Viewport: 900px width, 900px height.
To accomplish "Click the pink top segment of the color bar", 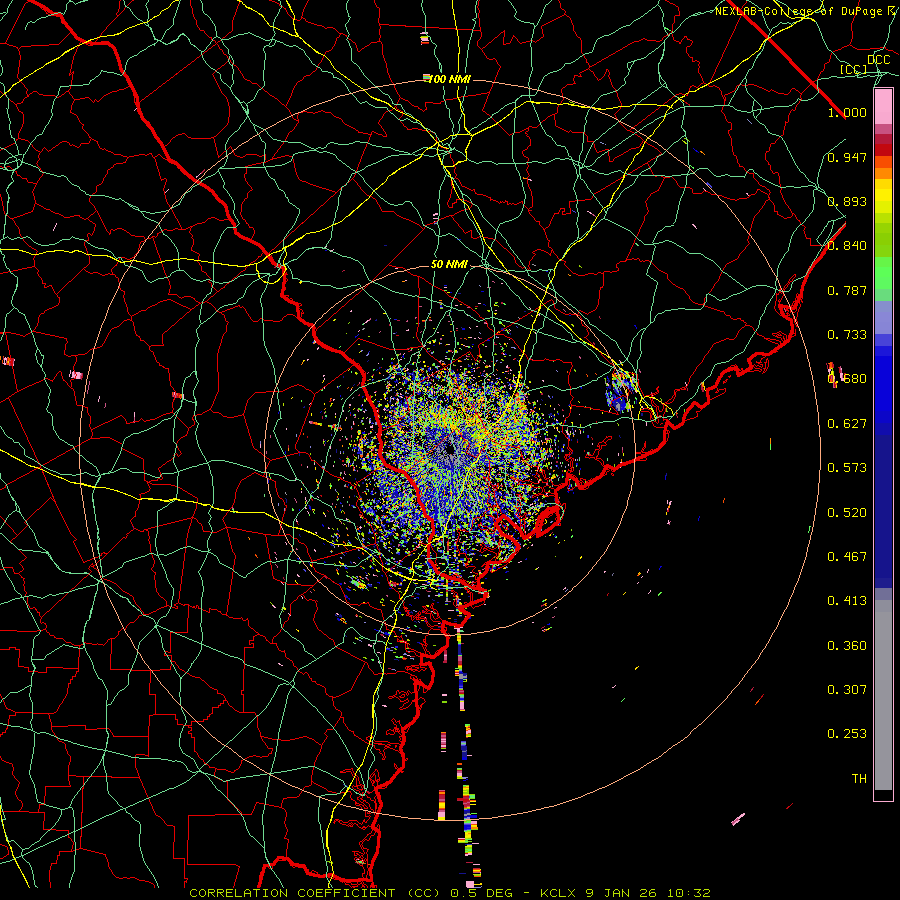I will coord(883,107).
